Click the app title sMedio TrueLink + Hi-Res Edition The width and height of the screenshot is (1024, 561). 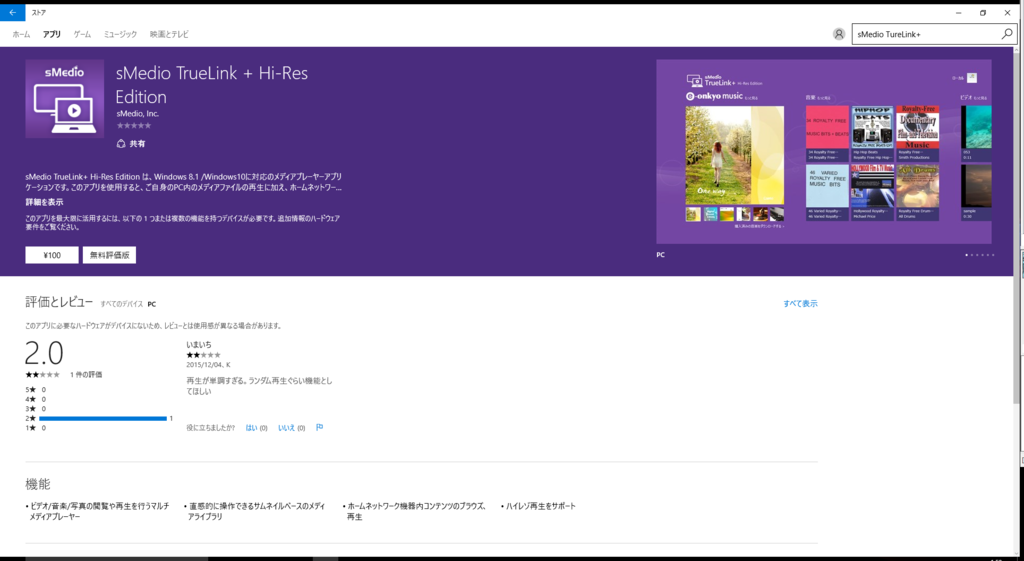(x=212, y=85)
